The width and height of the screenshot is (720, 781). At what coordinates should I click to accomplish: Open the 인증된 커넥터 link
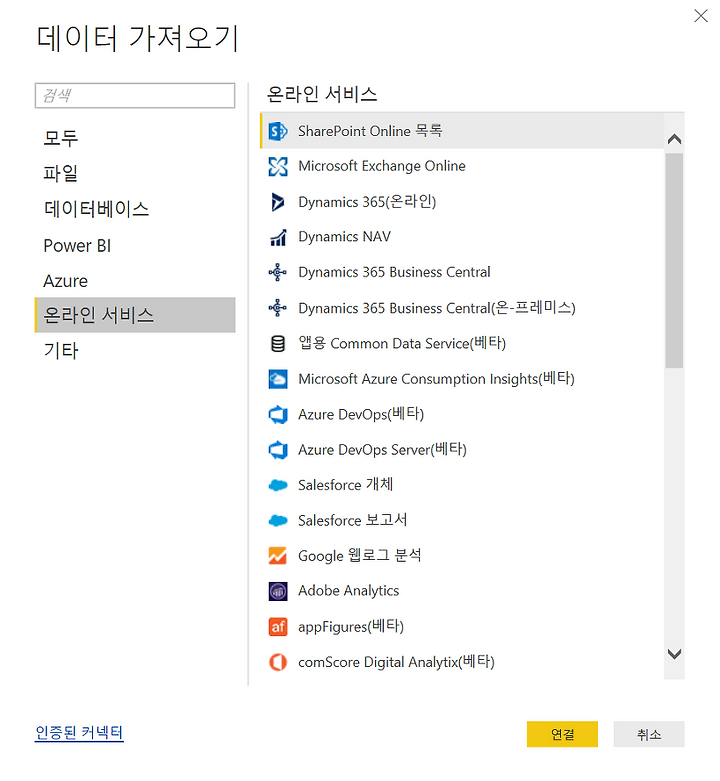tap(79, 733)
